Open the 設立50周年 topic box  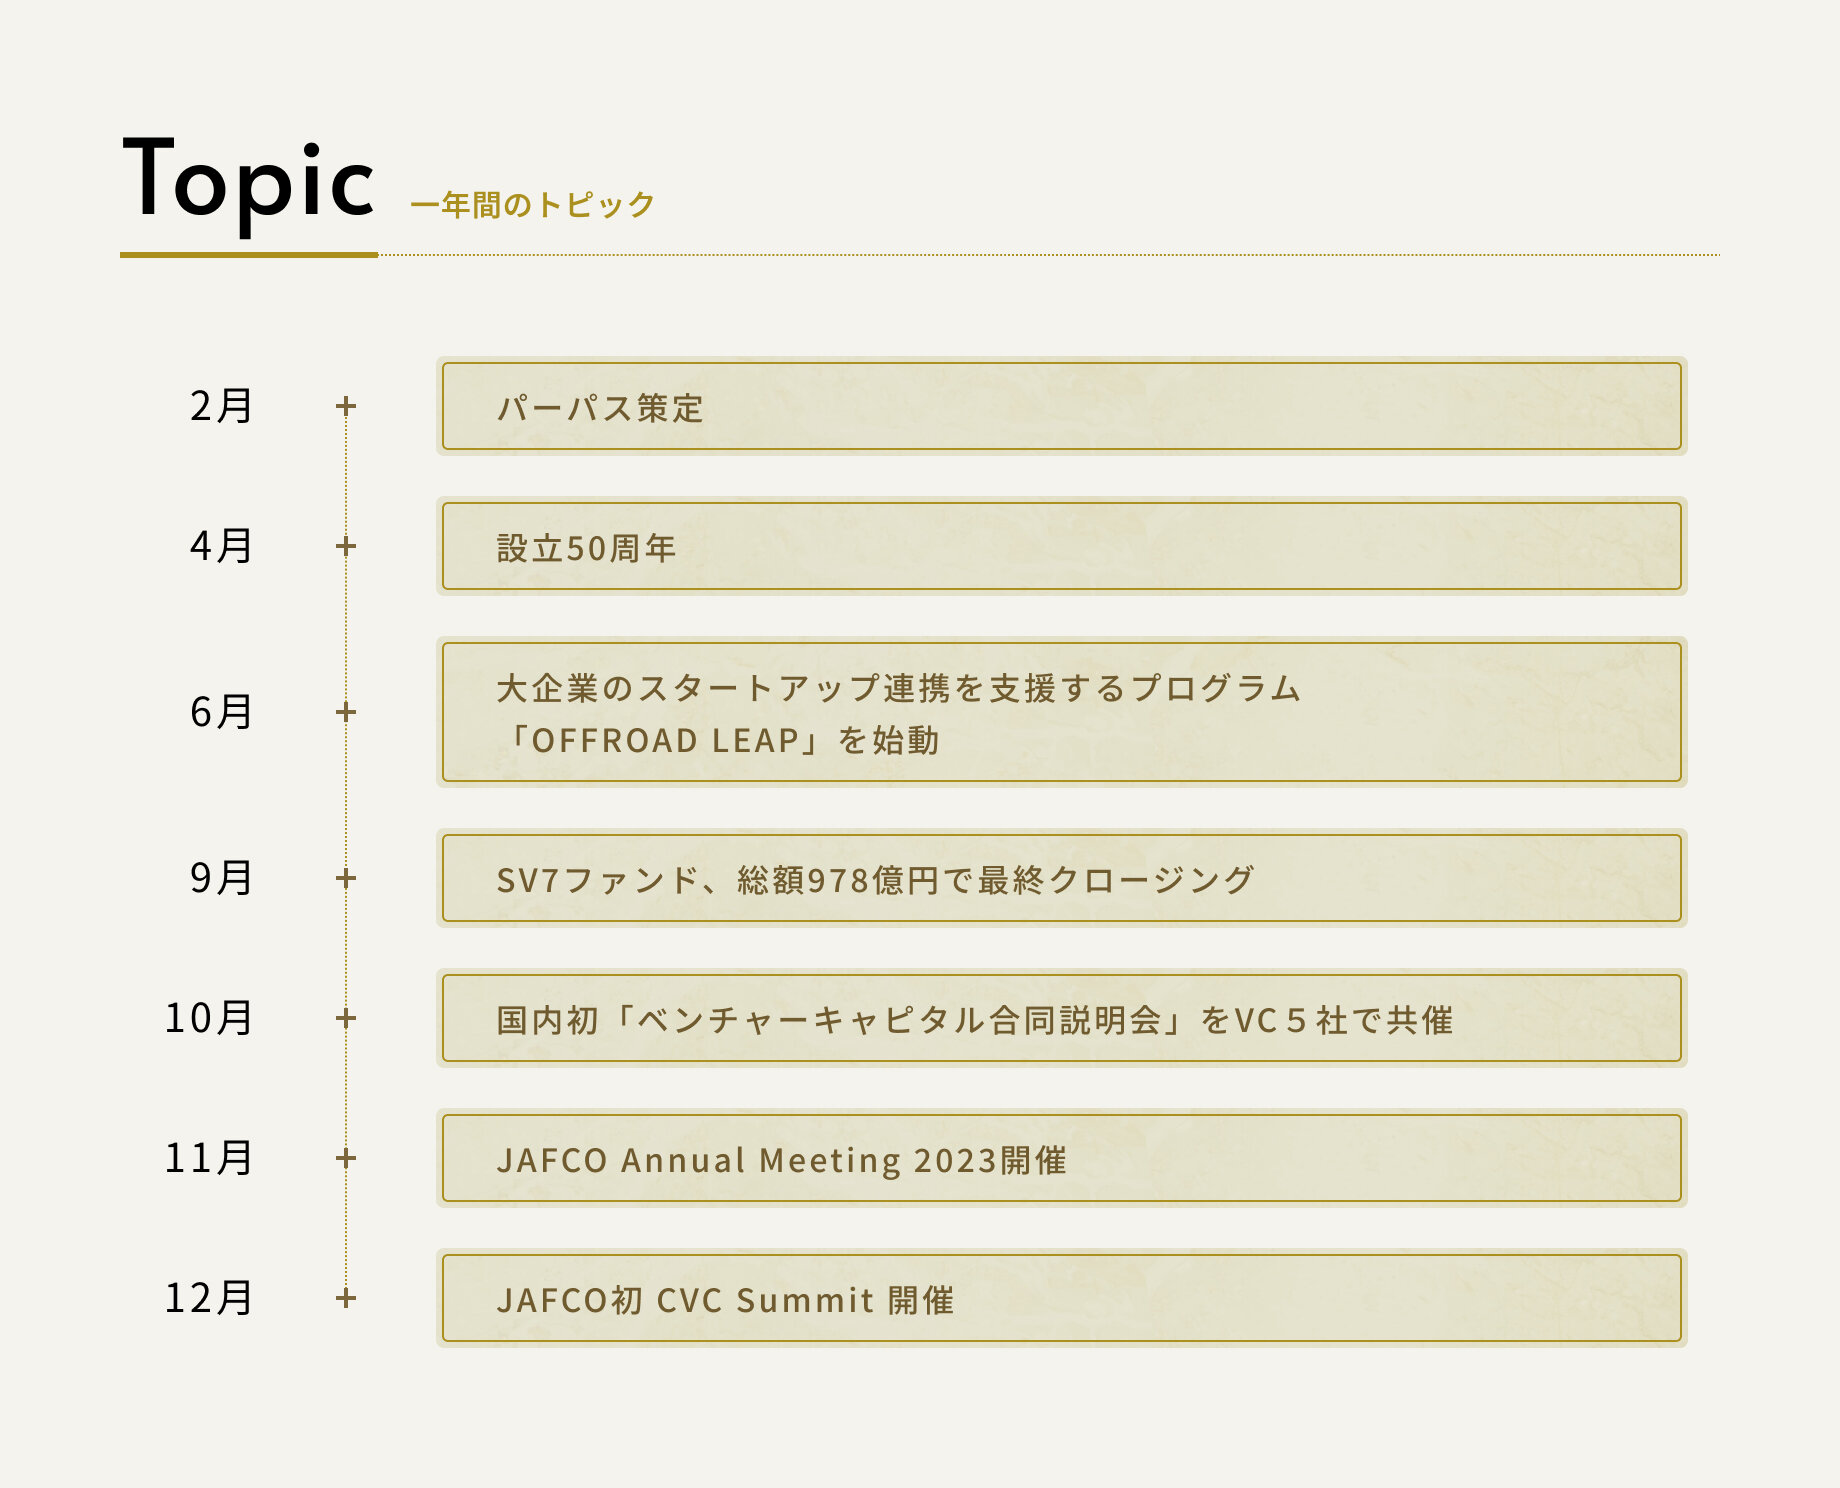(x=1061, y=546)
